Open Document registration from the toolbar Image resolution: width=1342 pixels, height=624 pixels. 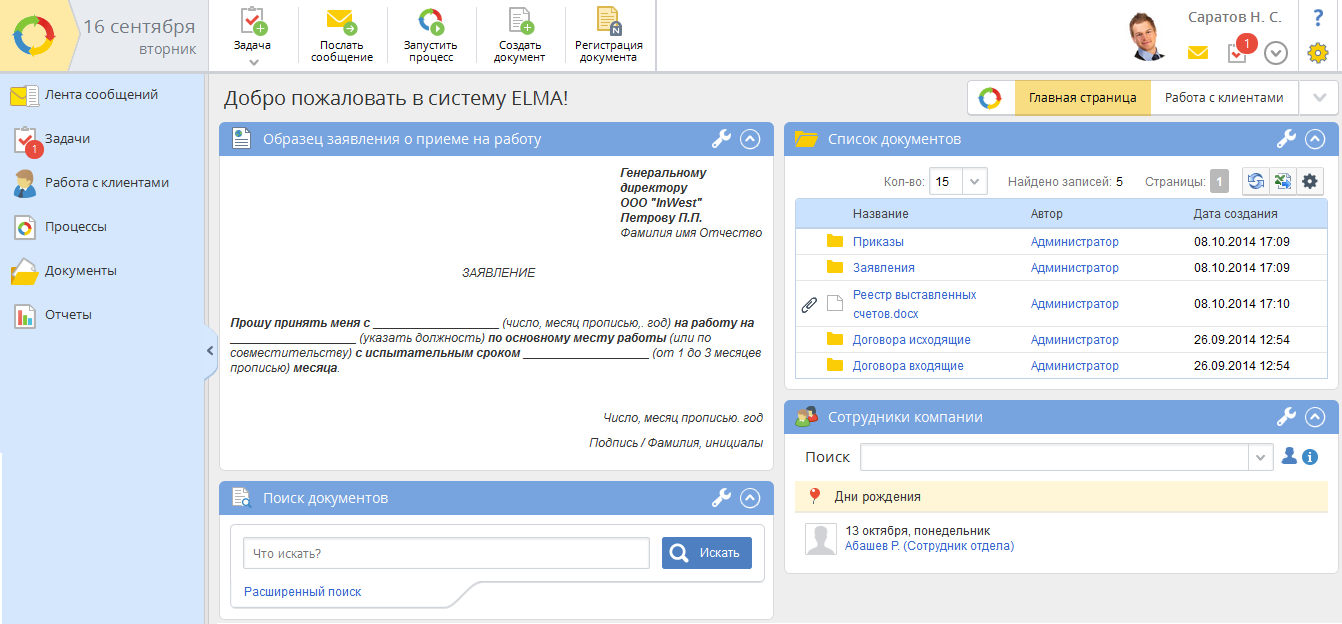[608, 22]
